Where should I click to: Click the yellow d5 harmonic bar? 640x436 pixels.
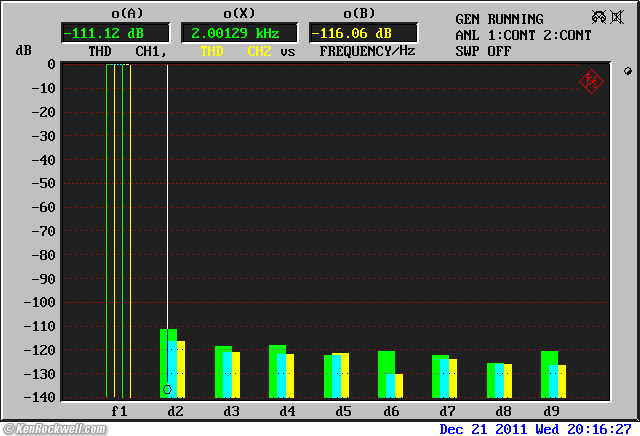pos(344,375)
